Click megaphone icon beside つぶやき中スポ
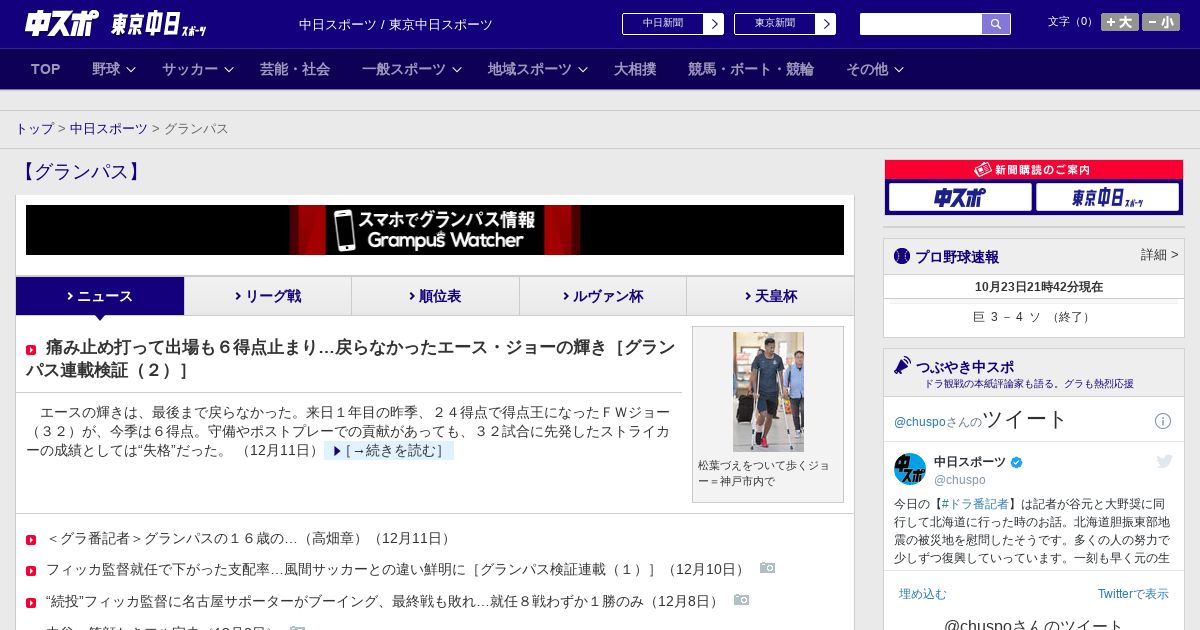 point(903,365)
